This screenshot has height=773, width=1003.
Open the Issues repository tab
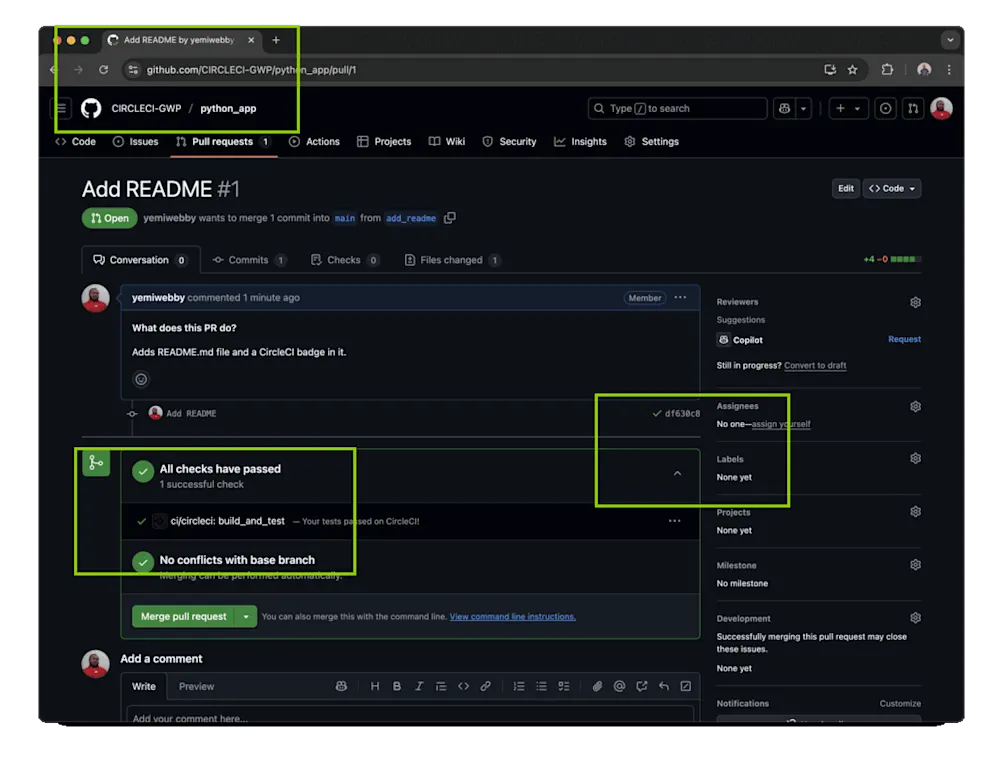click(136, 141)
